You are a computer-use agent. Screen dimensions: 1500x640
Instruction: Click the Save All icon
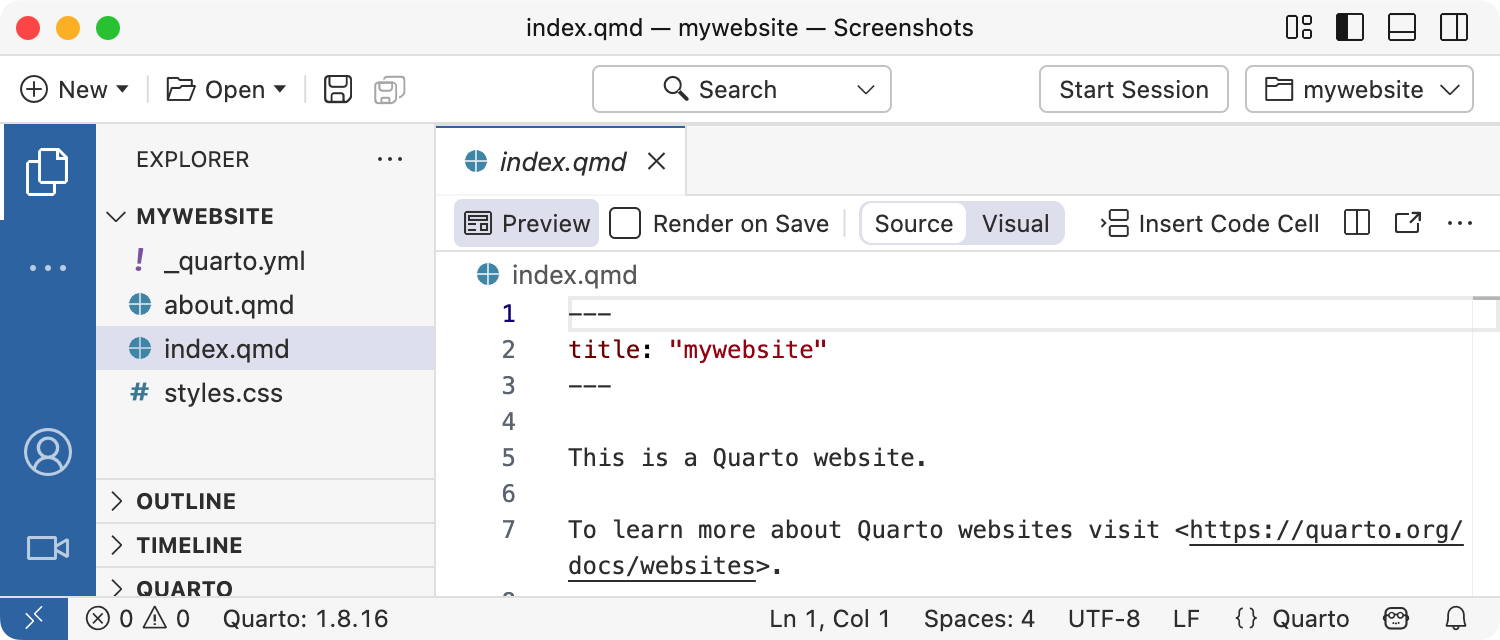click(x=389, y=90)
